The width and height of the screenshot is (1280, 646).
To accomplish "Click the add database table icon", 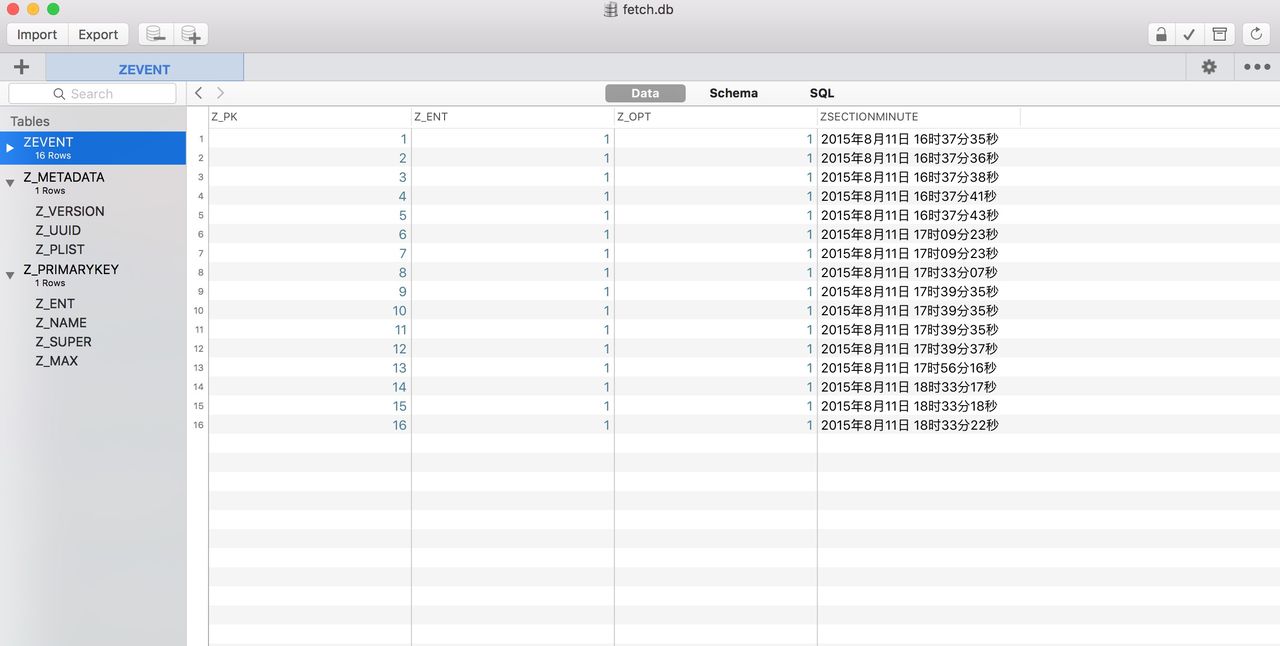I will click(190, 34).
